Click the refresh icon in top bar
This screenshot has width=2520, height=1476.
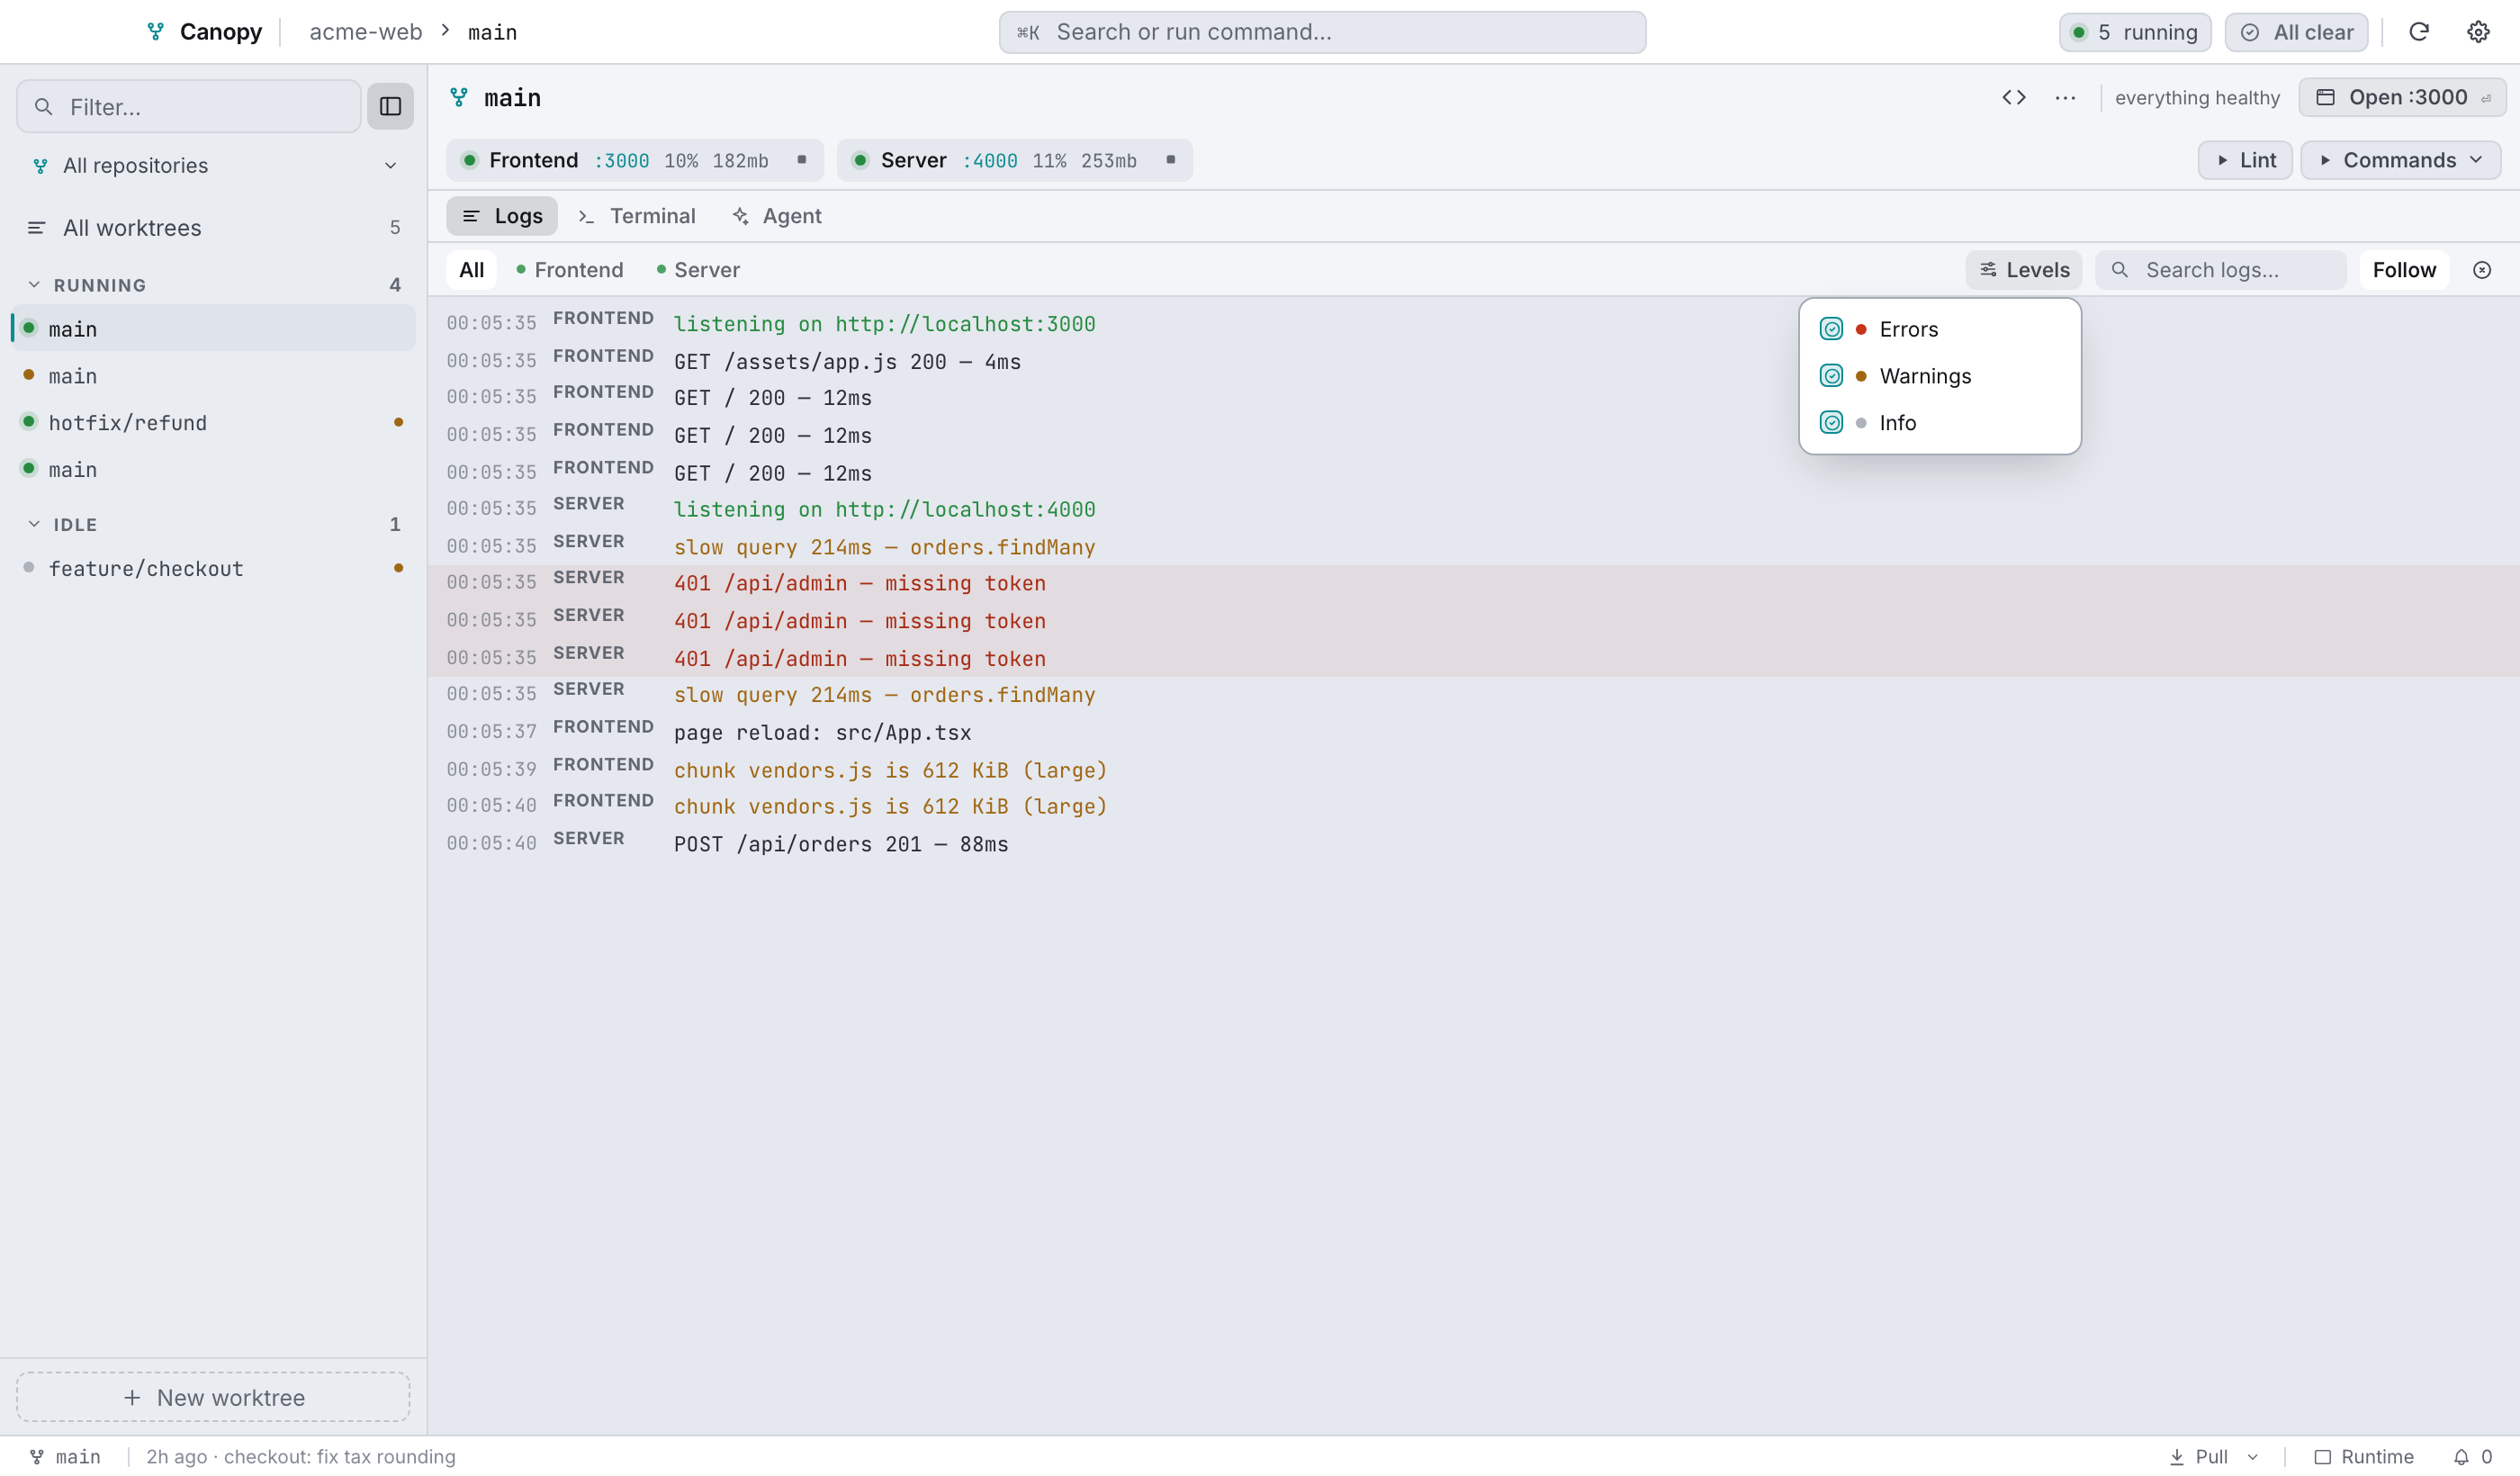(2418, 32)
